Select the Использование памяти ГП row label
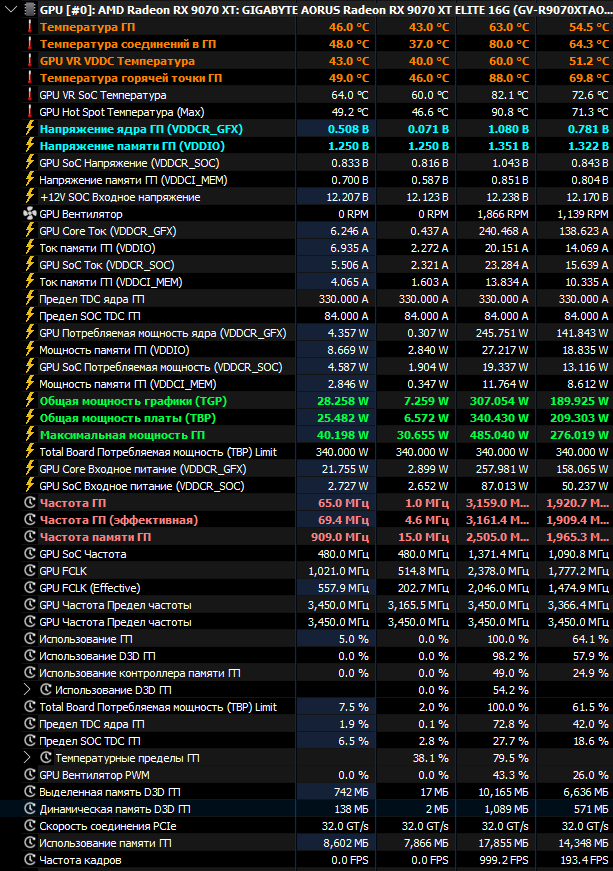The image size is (613, 871). 104,843
